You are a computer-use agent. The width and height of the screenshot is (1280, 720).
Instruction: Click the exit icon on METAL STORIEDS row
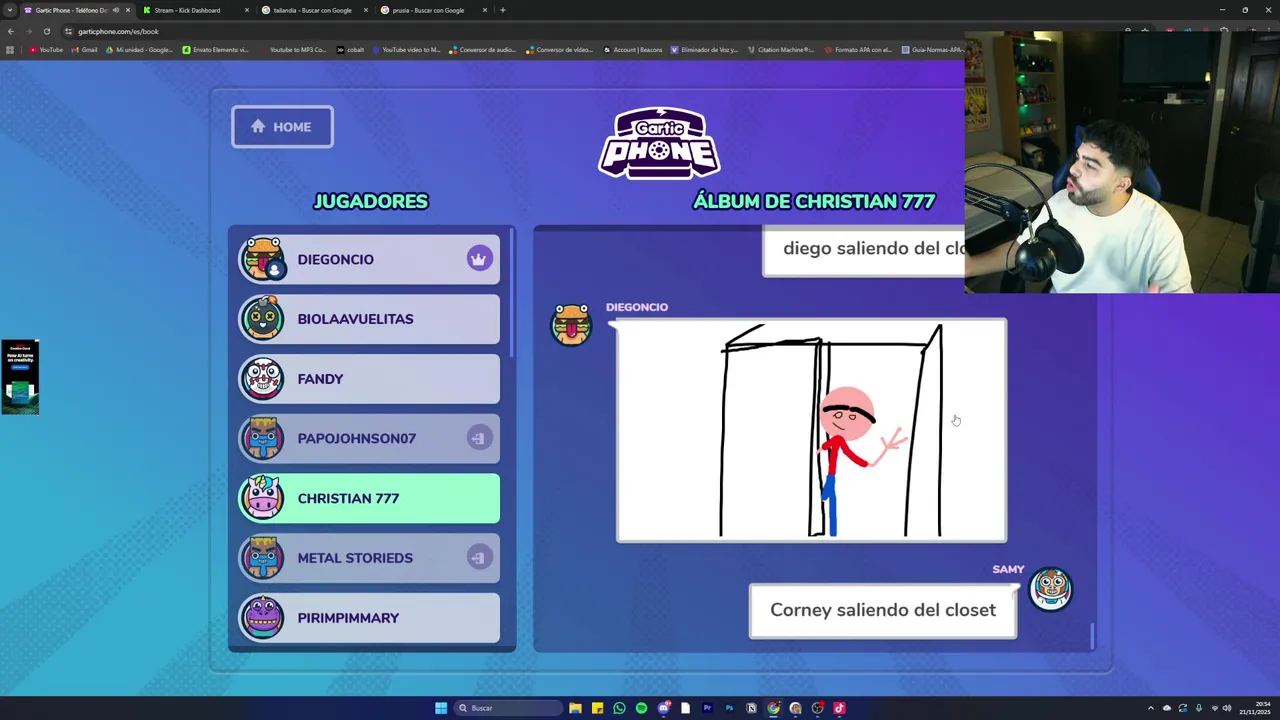pyautogui.click(x=479, y=558)
